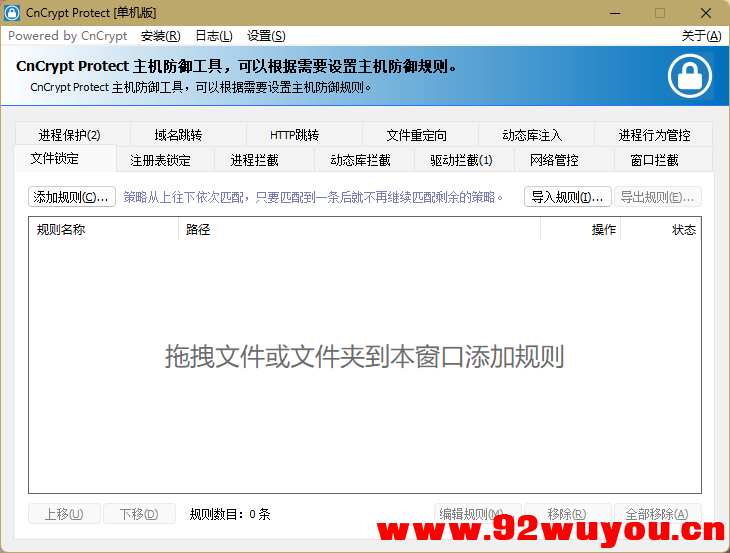Screen dimensions: 730x553
Task: Select the 注册表锁定 tab
Action: tap(160, 160)
